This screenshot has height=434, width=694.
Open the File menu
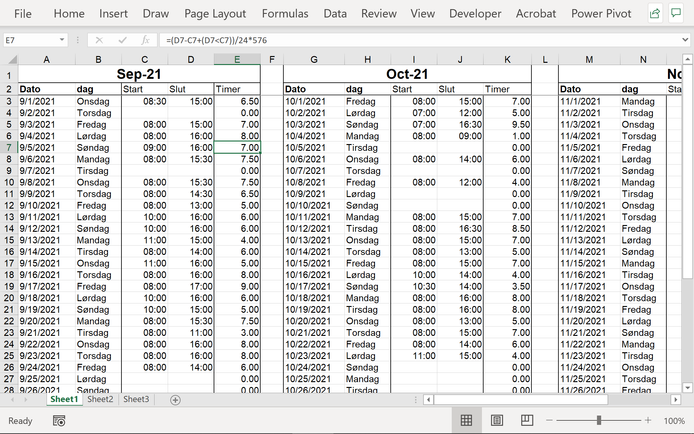(x=23, y=14)
